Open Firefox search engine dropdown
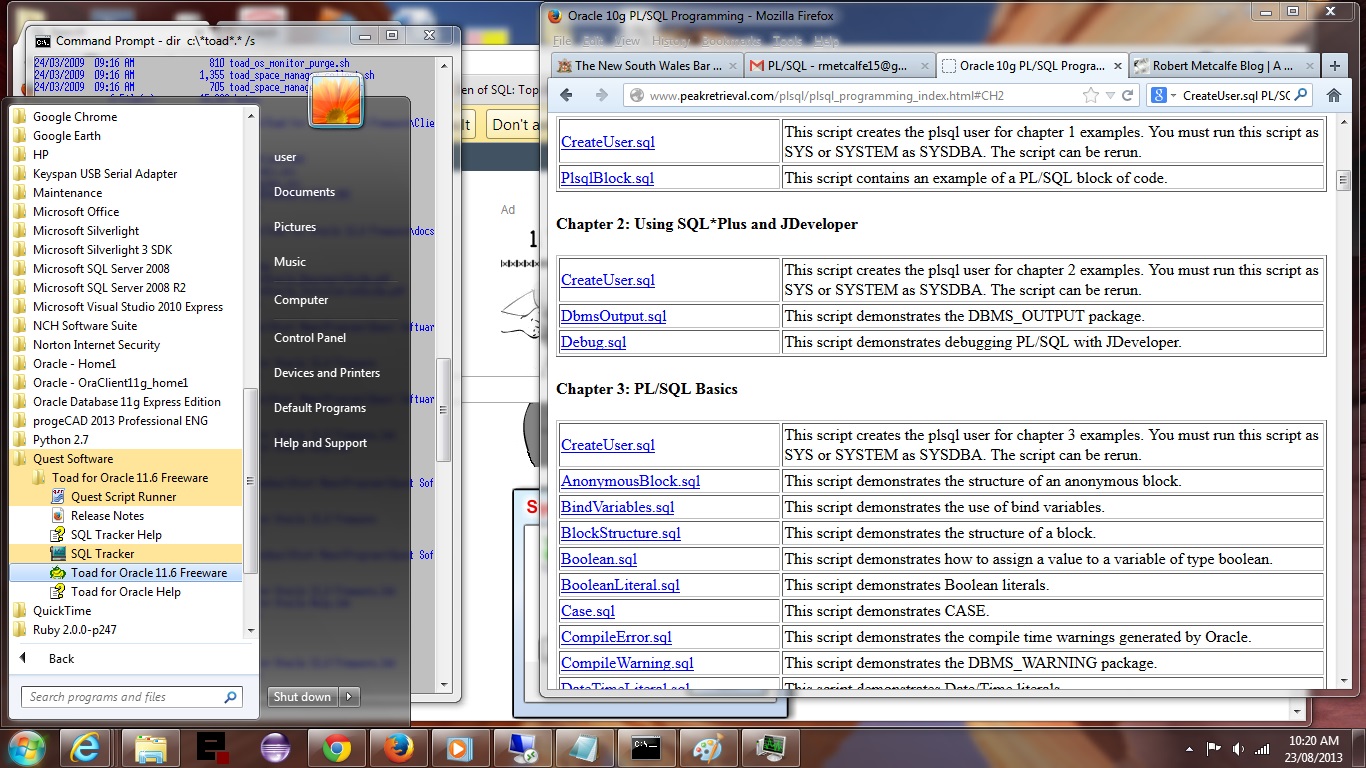 click(x=1163, y=96)
